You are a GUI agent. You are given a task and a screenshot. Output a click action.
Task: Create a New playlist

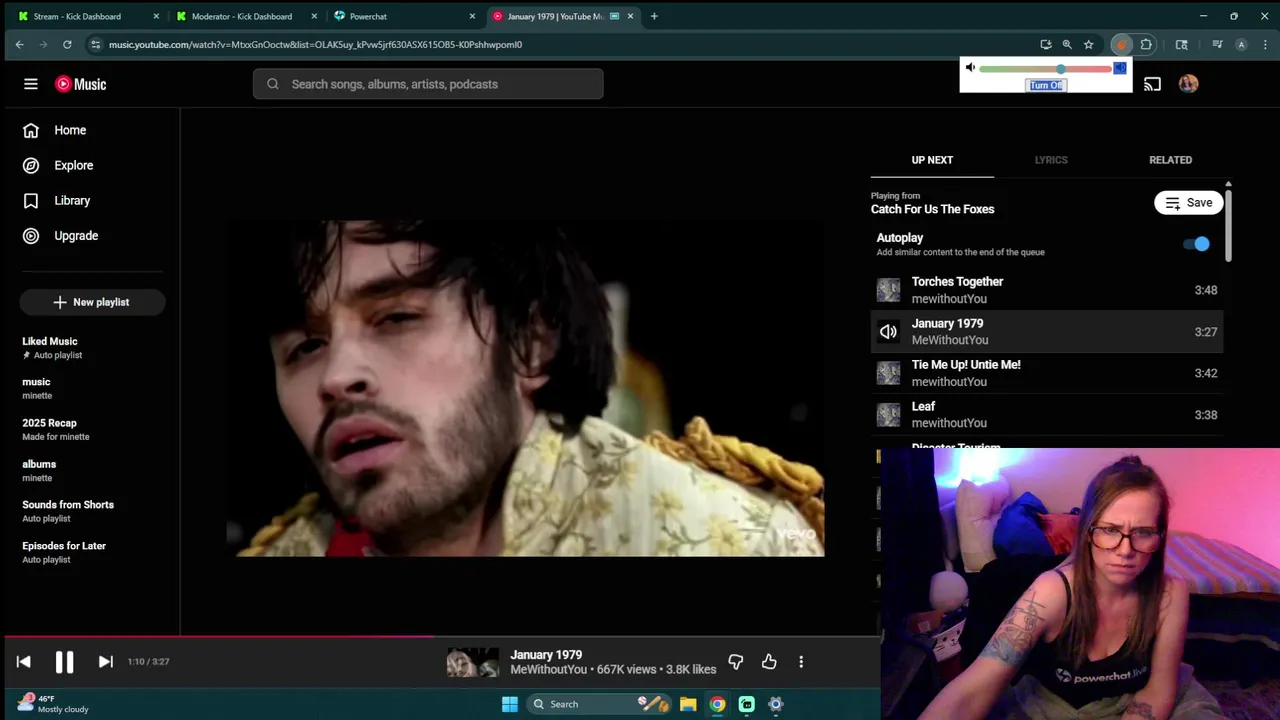click(x=92, y=302)
